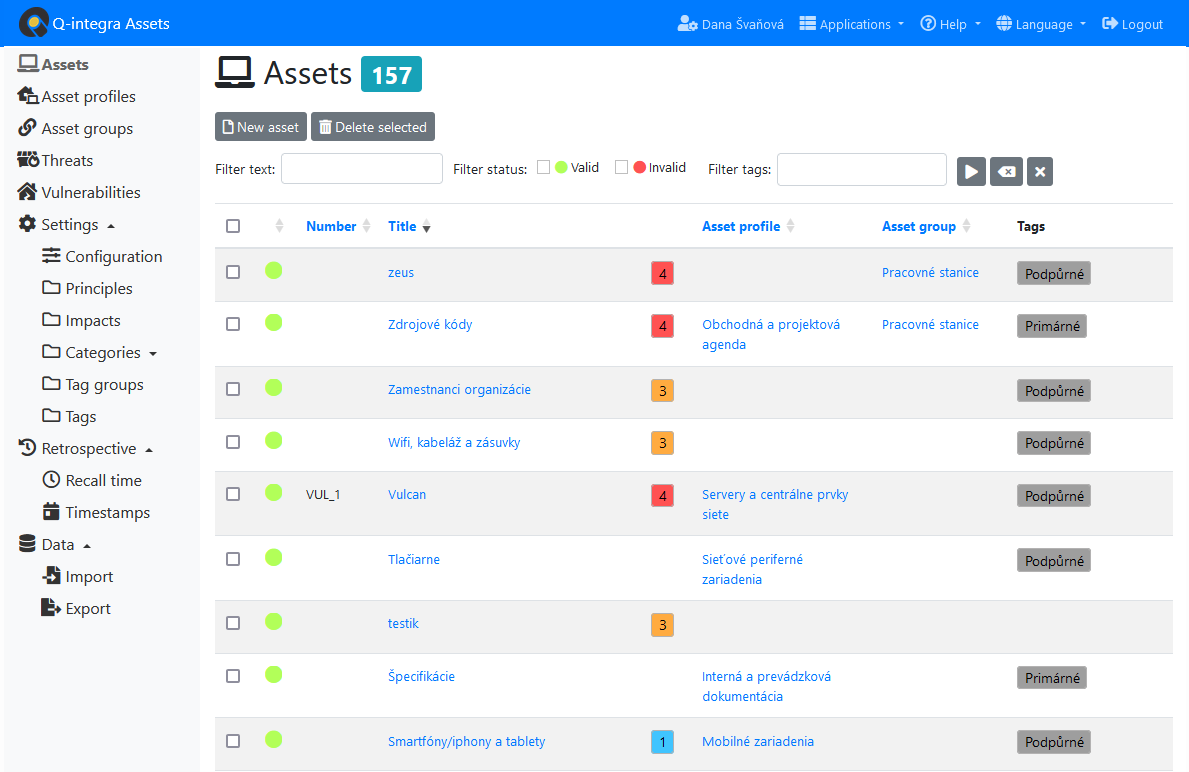Check the Wifi, kabeláž a zásuvky checkbox
The width and height of the screenshot is (1189, 772).
tap(233, 441)
